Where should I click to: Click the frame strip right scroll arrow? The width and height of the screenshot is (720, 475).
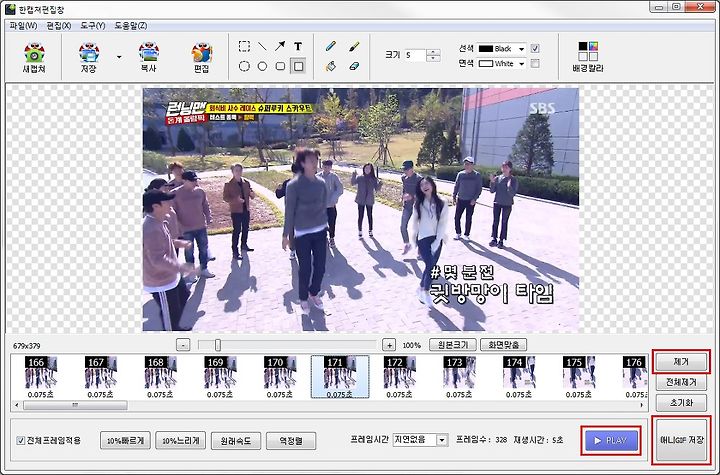click(641, 405)
